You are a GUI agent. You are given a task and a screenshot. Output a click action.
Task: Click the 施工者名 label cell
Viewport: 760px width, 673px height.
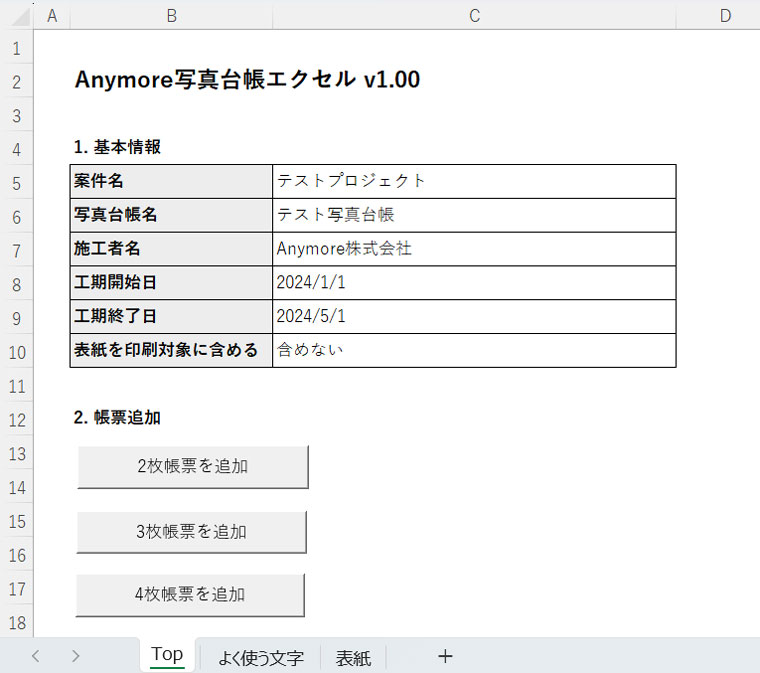(171, 249)
